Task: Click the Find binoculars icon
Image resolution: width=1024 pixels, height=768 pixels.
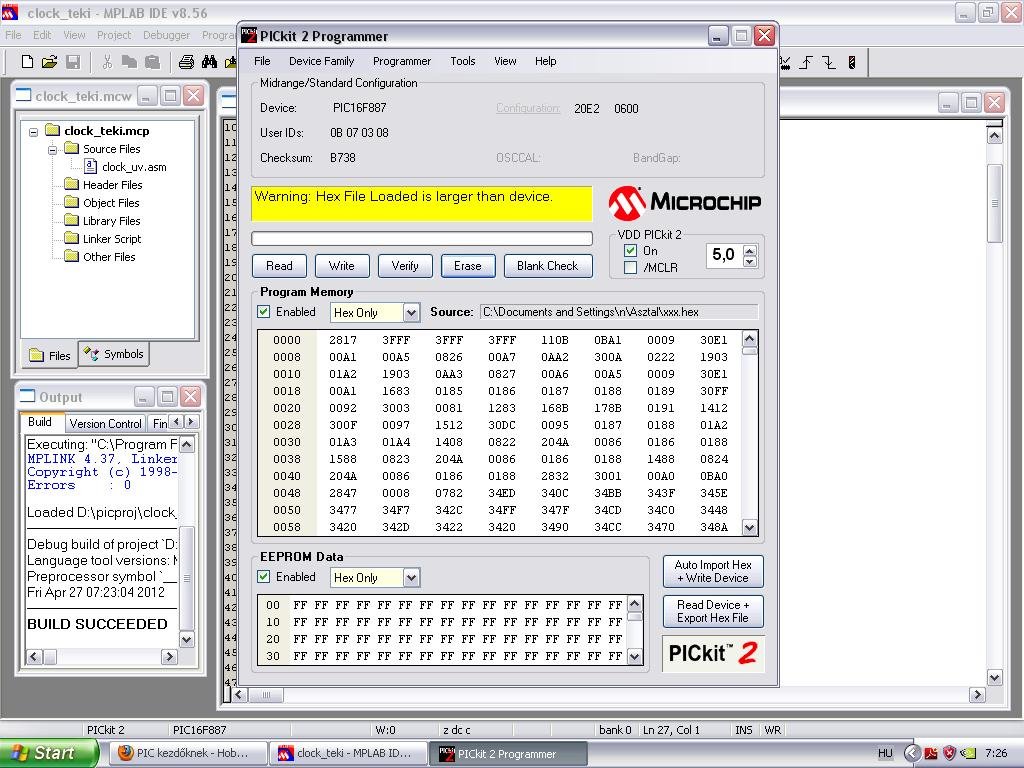Action: [209, 62]
